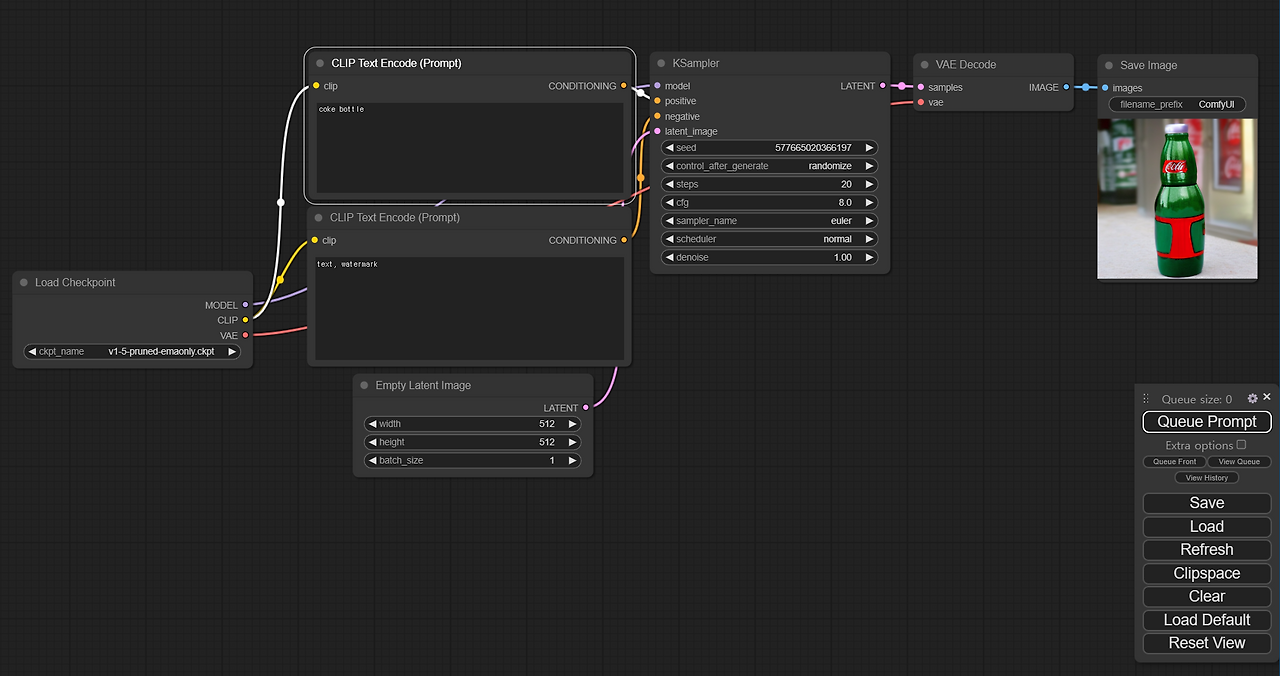The height and width of the screenshot is (676, 1280).
Task: Open queue panel settings via gear icon
Action: [x=1252, y=398]
